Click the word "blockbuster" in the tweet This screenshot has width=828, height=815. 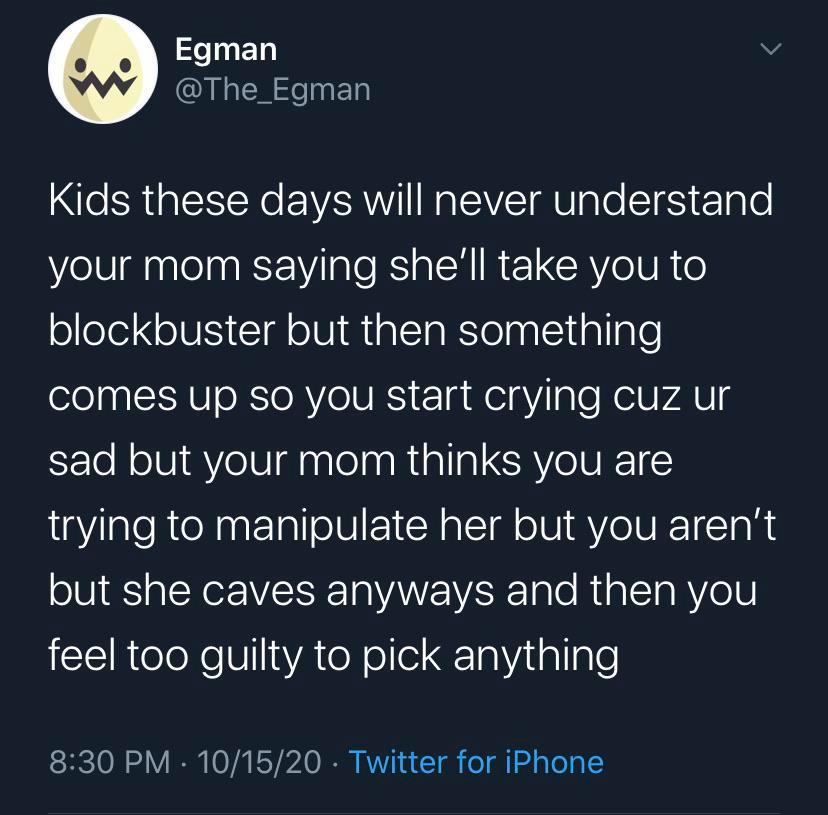pyautogui.click(x=161, y=332)
